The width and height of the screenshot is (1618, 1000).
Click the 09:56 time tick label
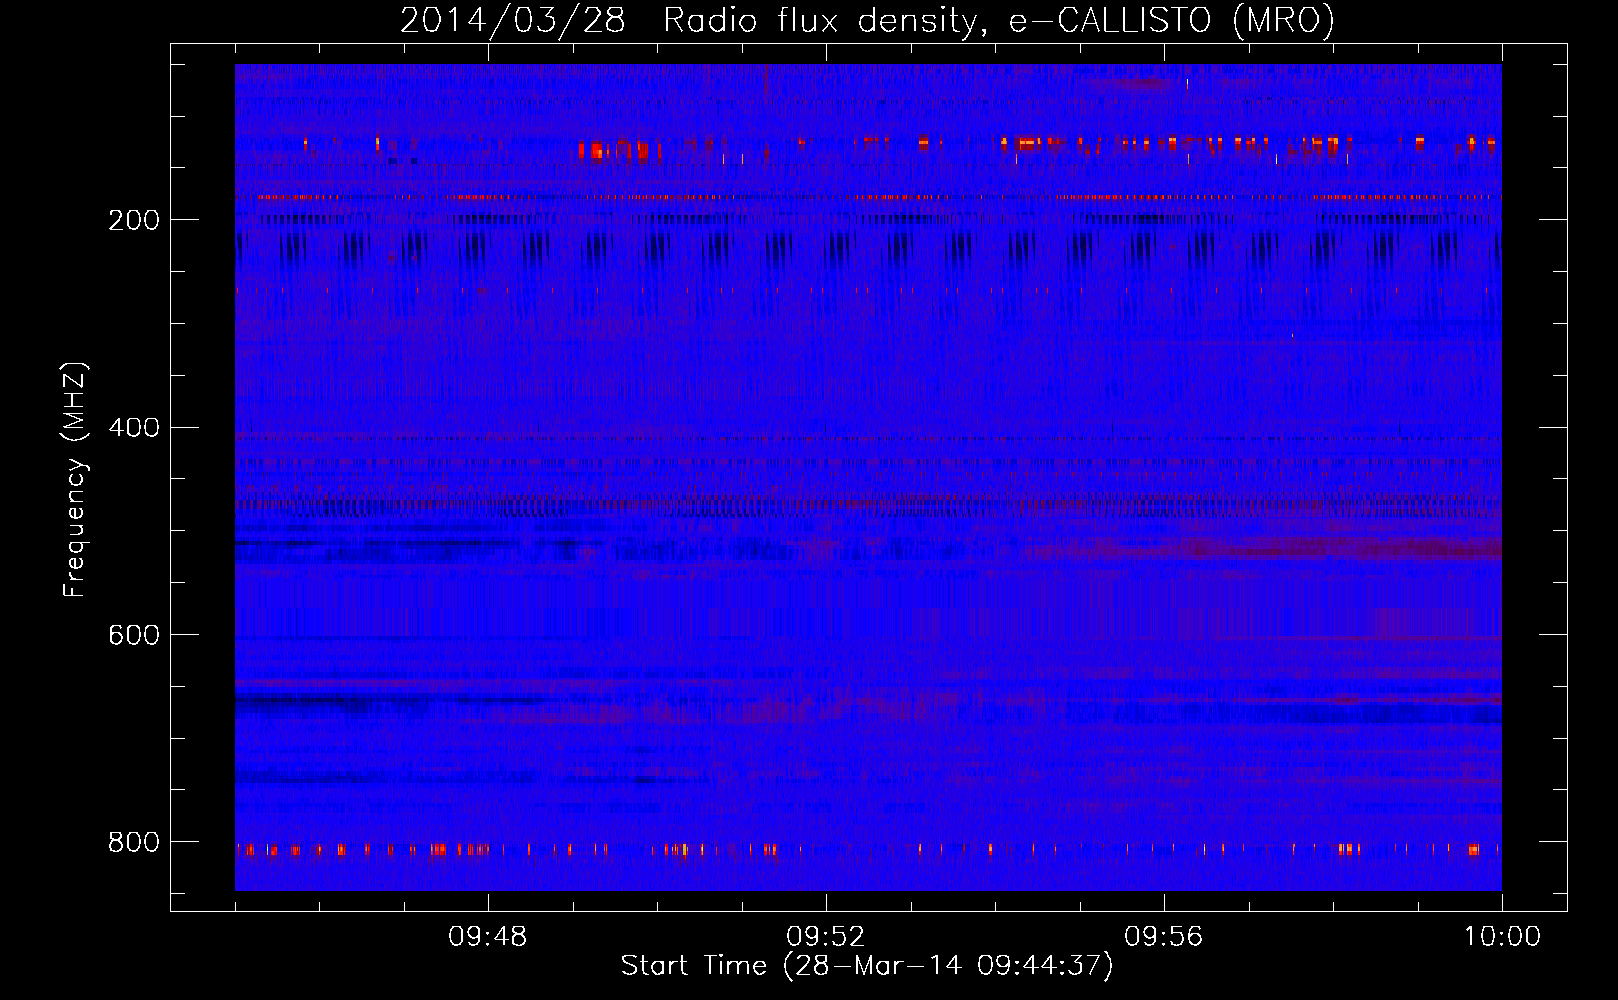(x=1164, y=937)
